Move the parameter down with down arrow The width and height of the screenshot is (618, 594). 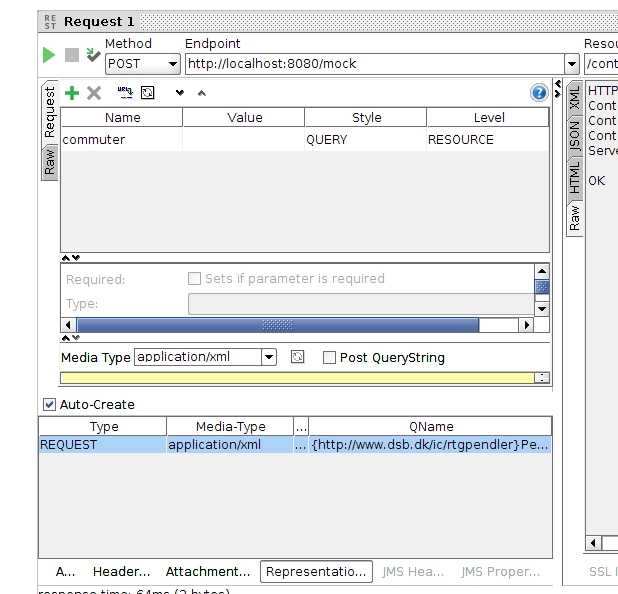coord(180,93)
